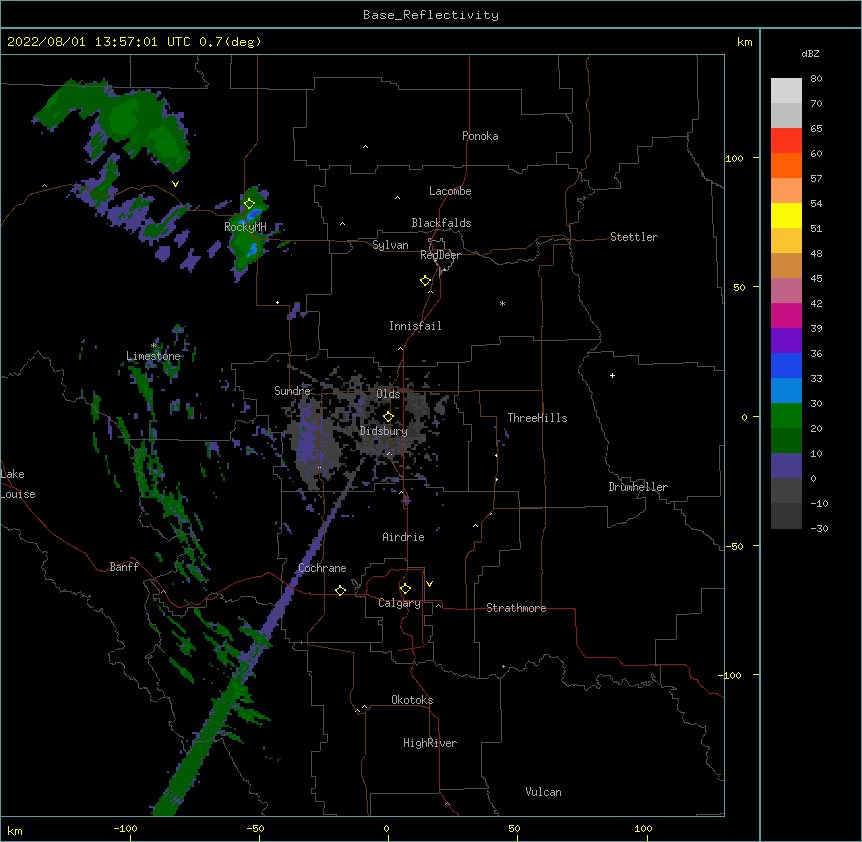Screen dimensions: 862x842
Task: Click the Drumheller label
Action: point(638,487)
